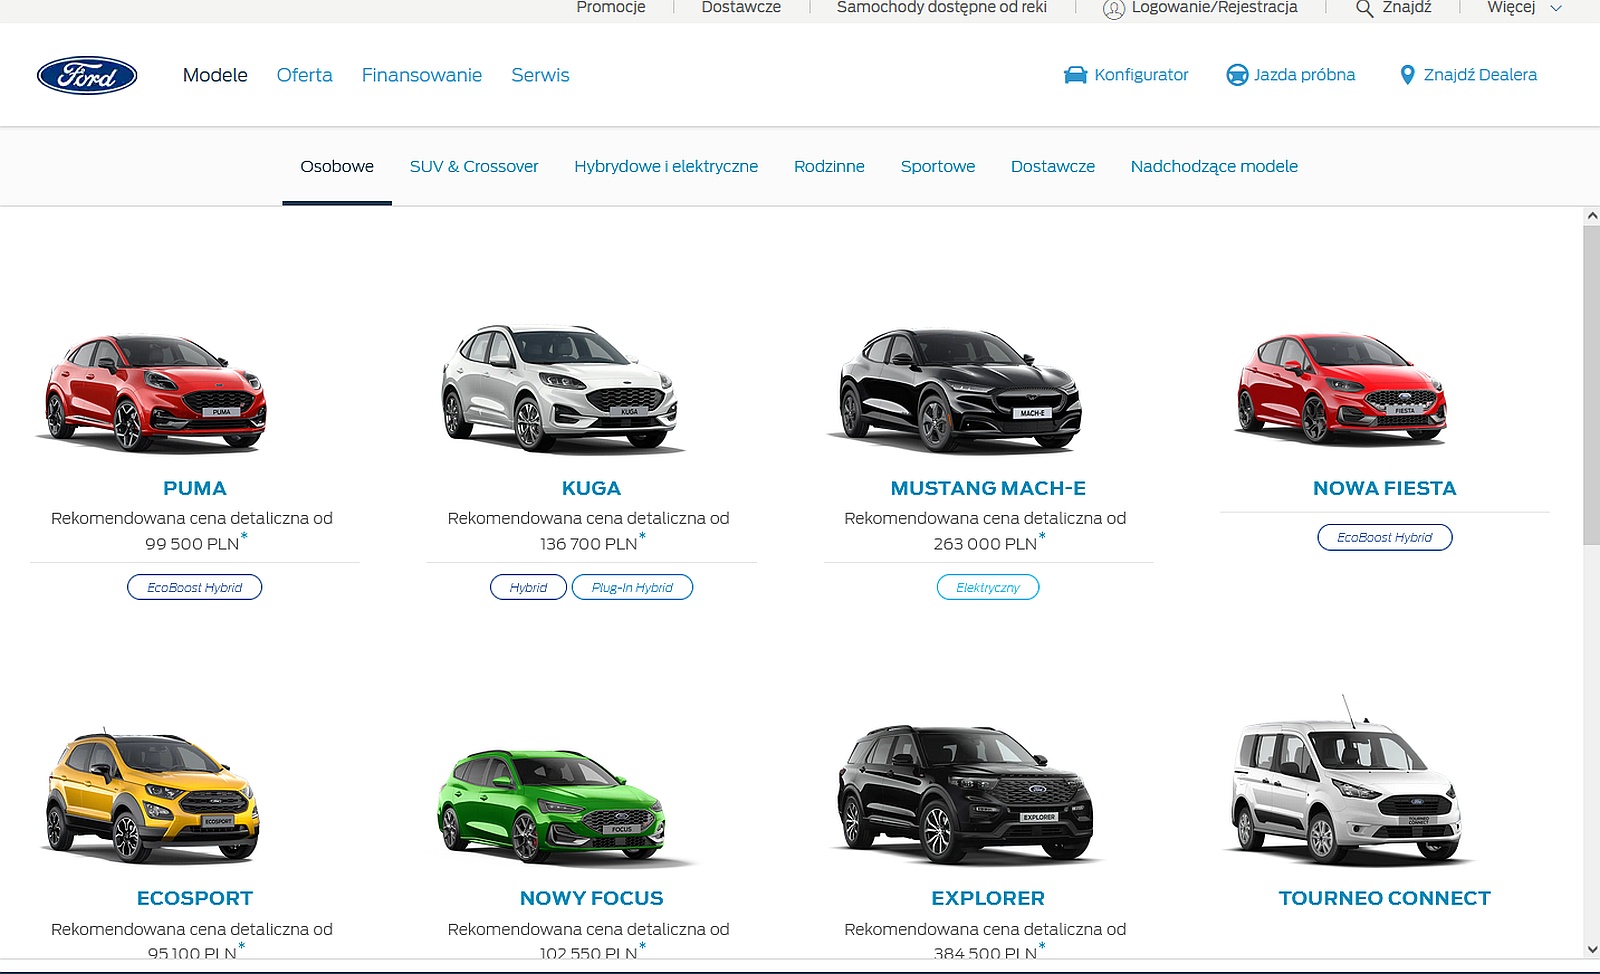Open the Finansowanie menu
The width and height of the screenshot is (1600, 974).
pos(422,75)
